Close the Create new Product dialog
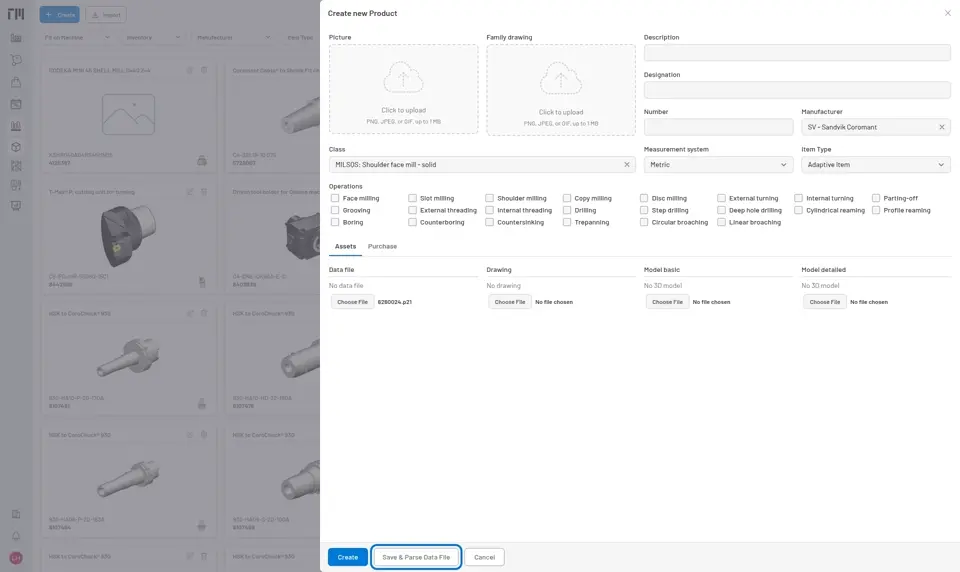The width and height of the screenshot is (960, 572). click(x=947, y=13)
